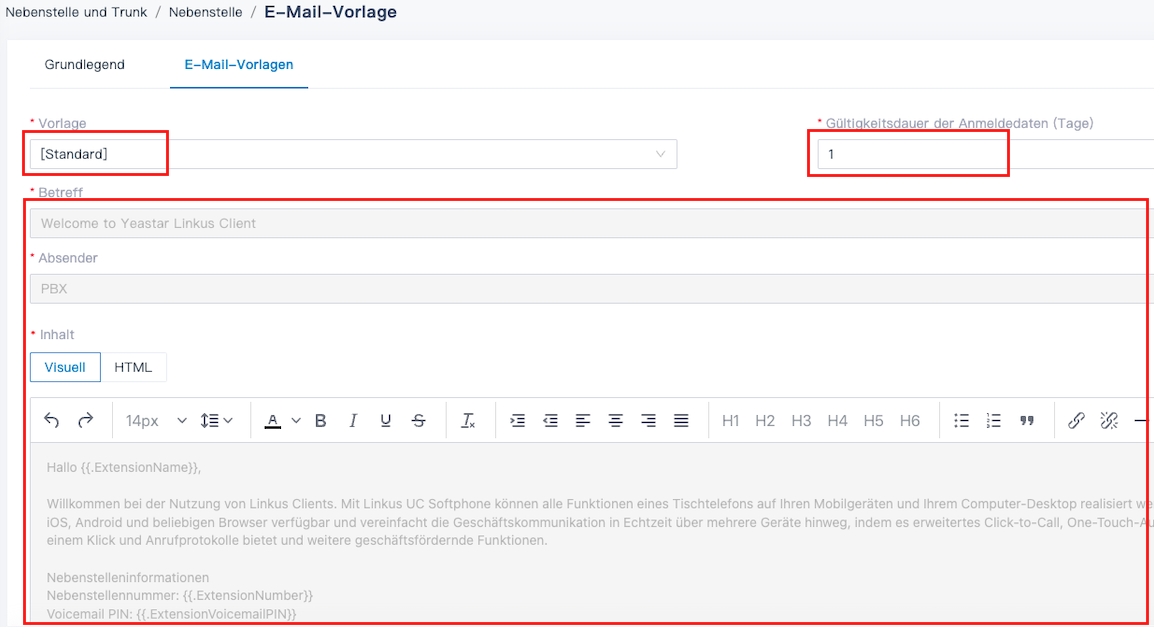Select the E-Mail-Vorlagen tab
The height and width of the screenshot is (627, 1154).
coord(239,64)
